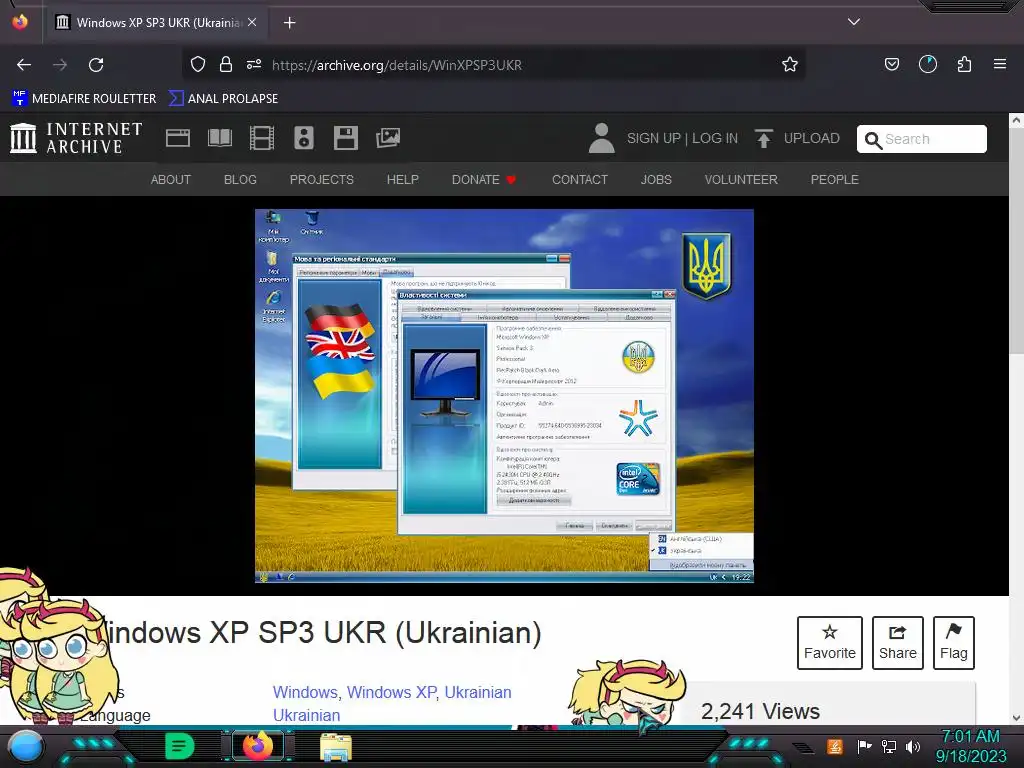Viewport: 1024px width, 768px height.
Task: Open MEDIAFIRE ROULETTER bookmark
Action: (84, 99)
